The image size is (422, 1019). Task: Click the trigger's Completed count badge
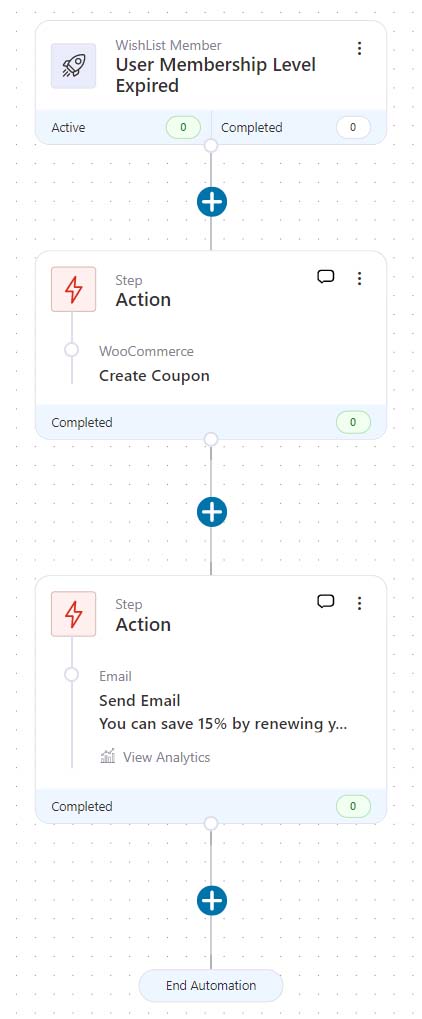pyautogui.click(x=353, y=127)
